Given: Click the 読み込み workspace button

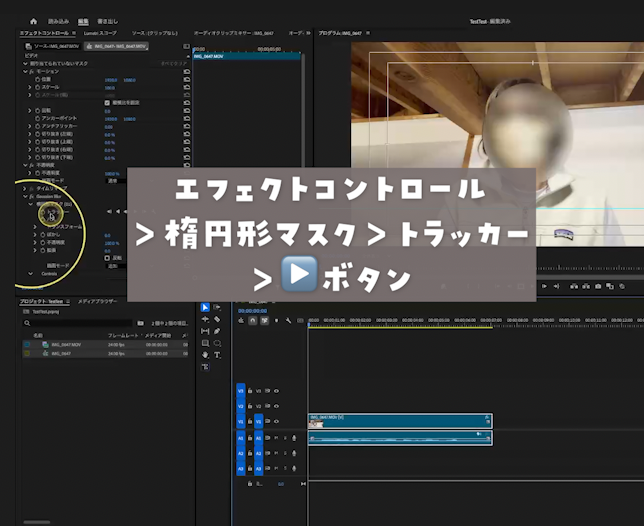Looking at the screenshot, I should (x=58, y=21).
